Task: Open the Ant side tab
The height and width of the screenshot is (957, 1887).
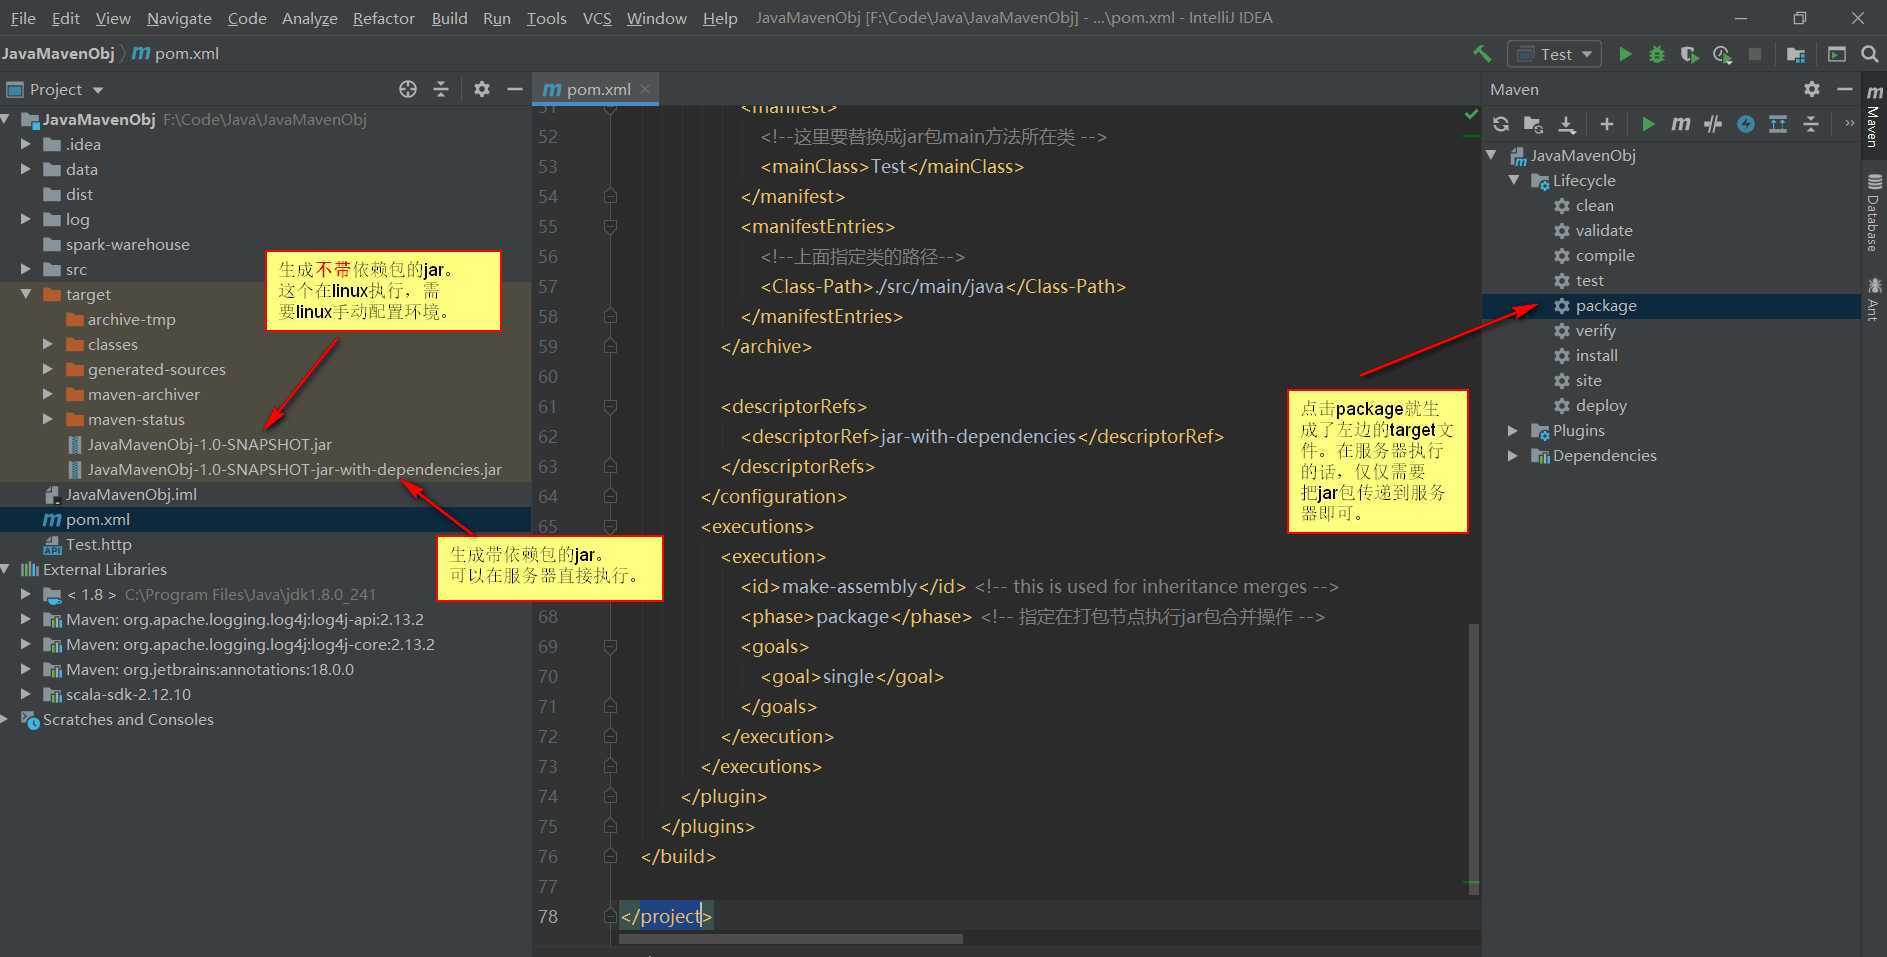Action: coord(1874,298)
